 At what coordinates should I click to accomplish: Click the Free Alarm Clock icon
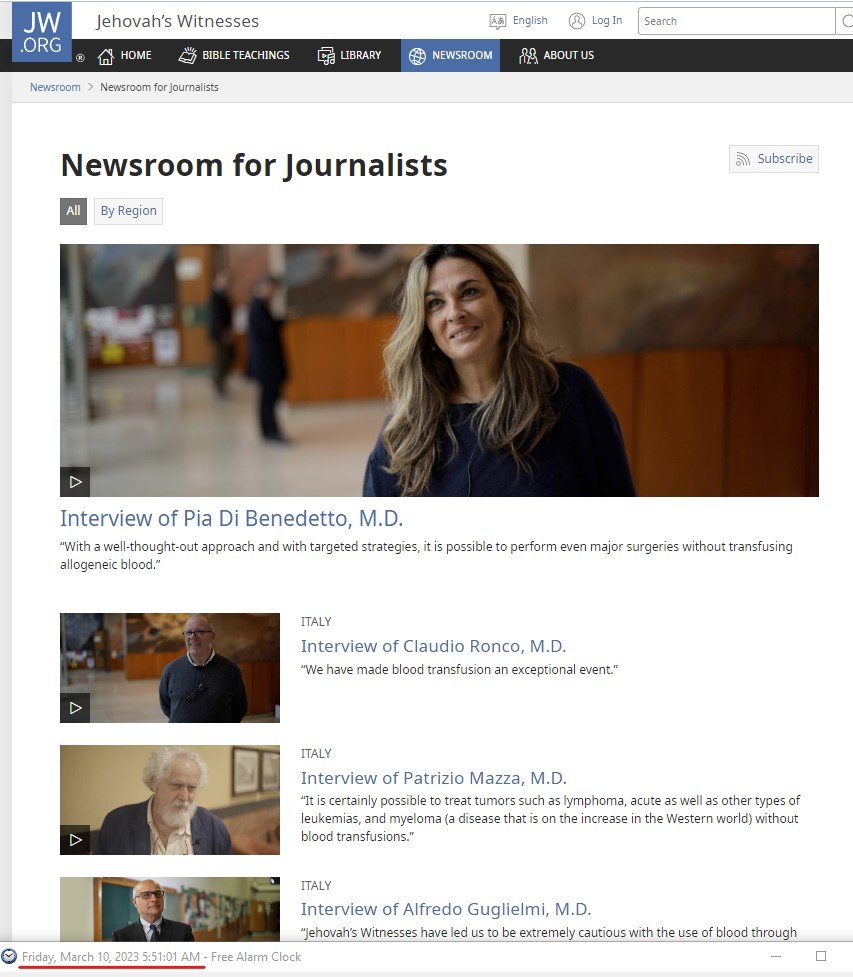[9, 956]
